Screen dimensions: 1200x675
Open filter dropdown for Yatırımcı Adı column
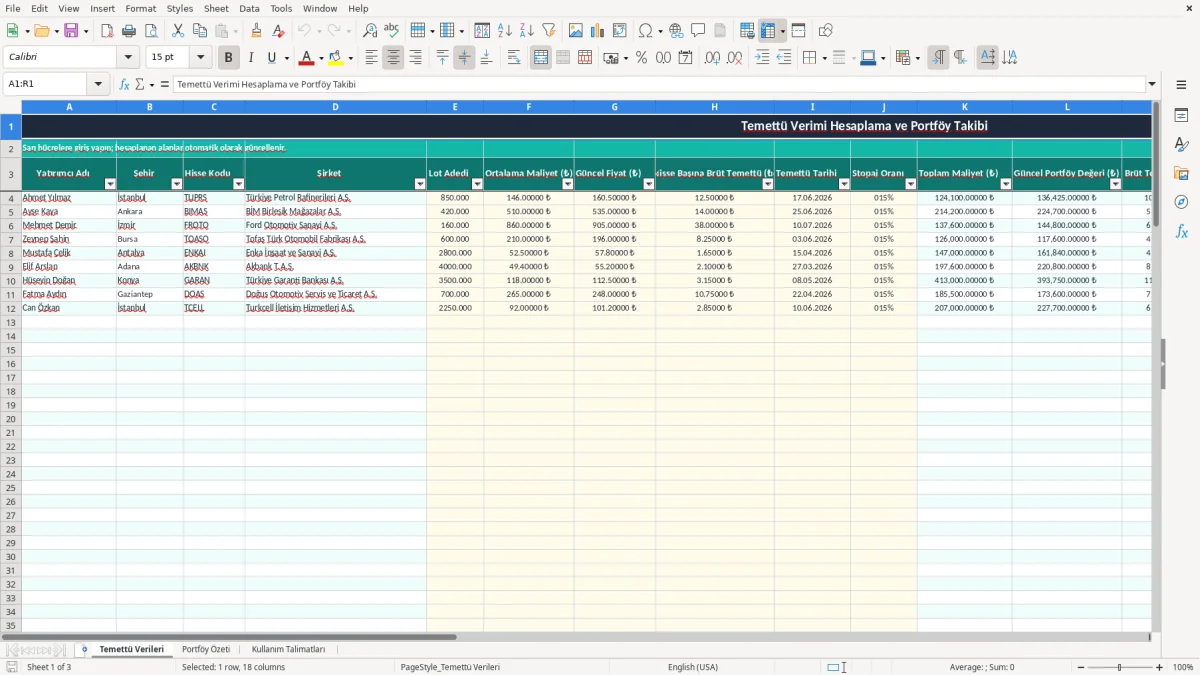[x=110, y=184]
